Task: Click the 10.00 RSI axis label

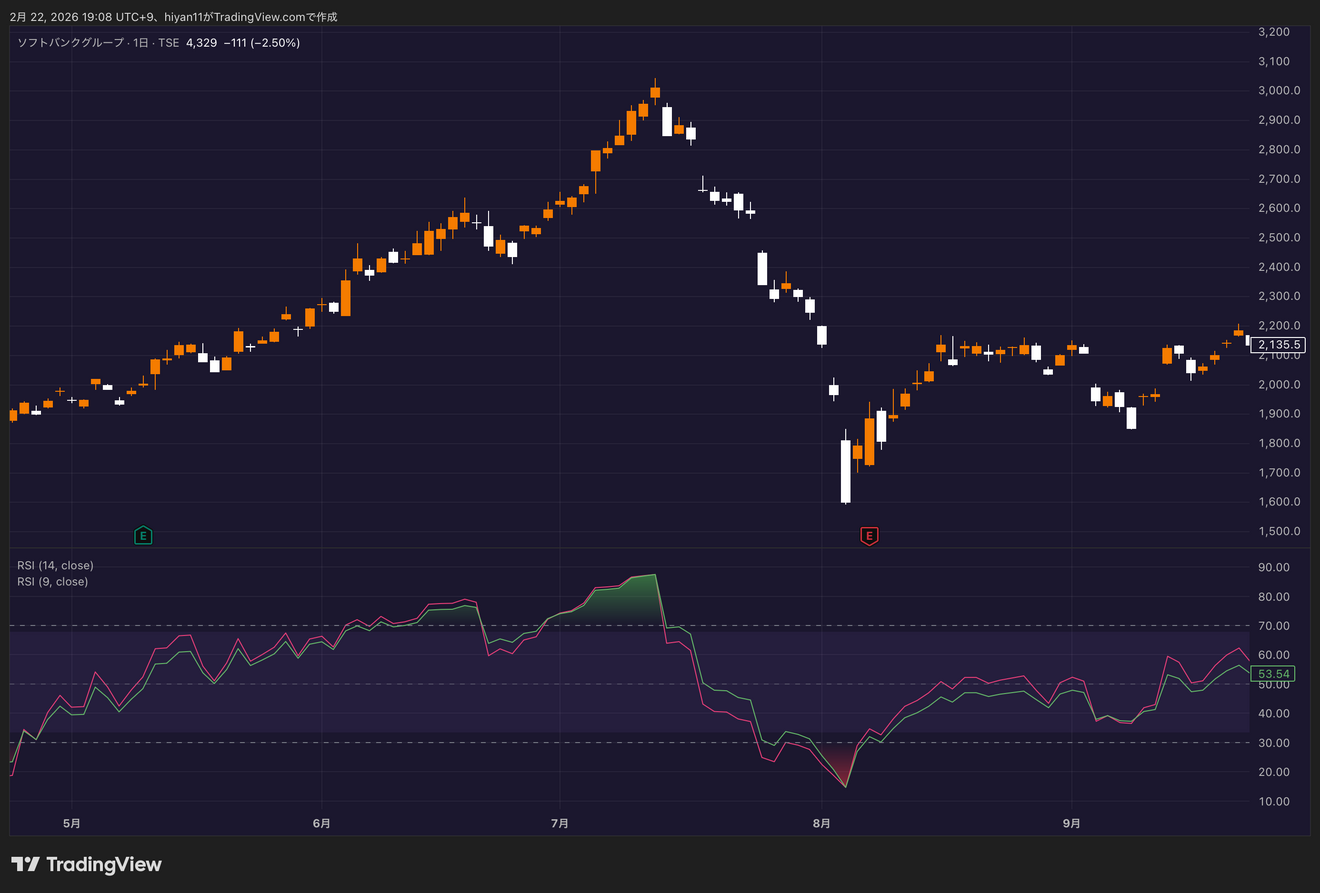Action: (1274, 802)
